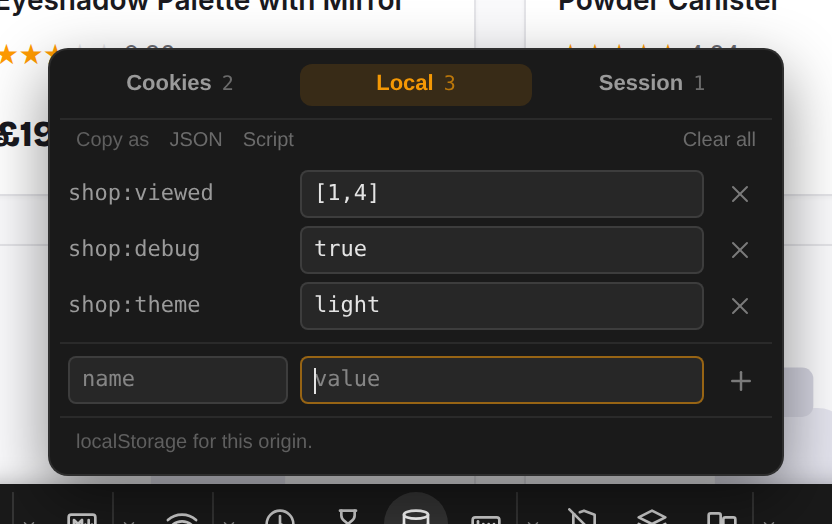
Task: Switch to the Session tab
Action: click(652, 83)
